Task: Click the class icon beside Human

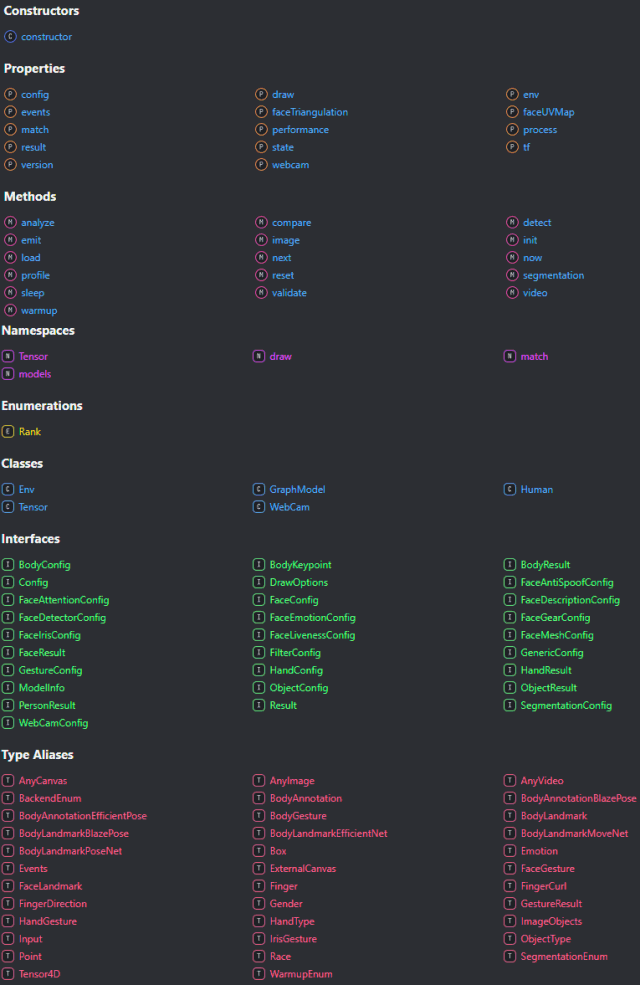Action: pyautogui.click(x=510, y=489)
